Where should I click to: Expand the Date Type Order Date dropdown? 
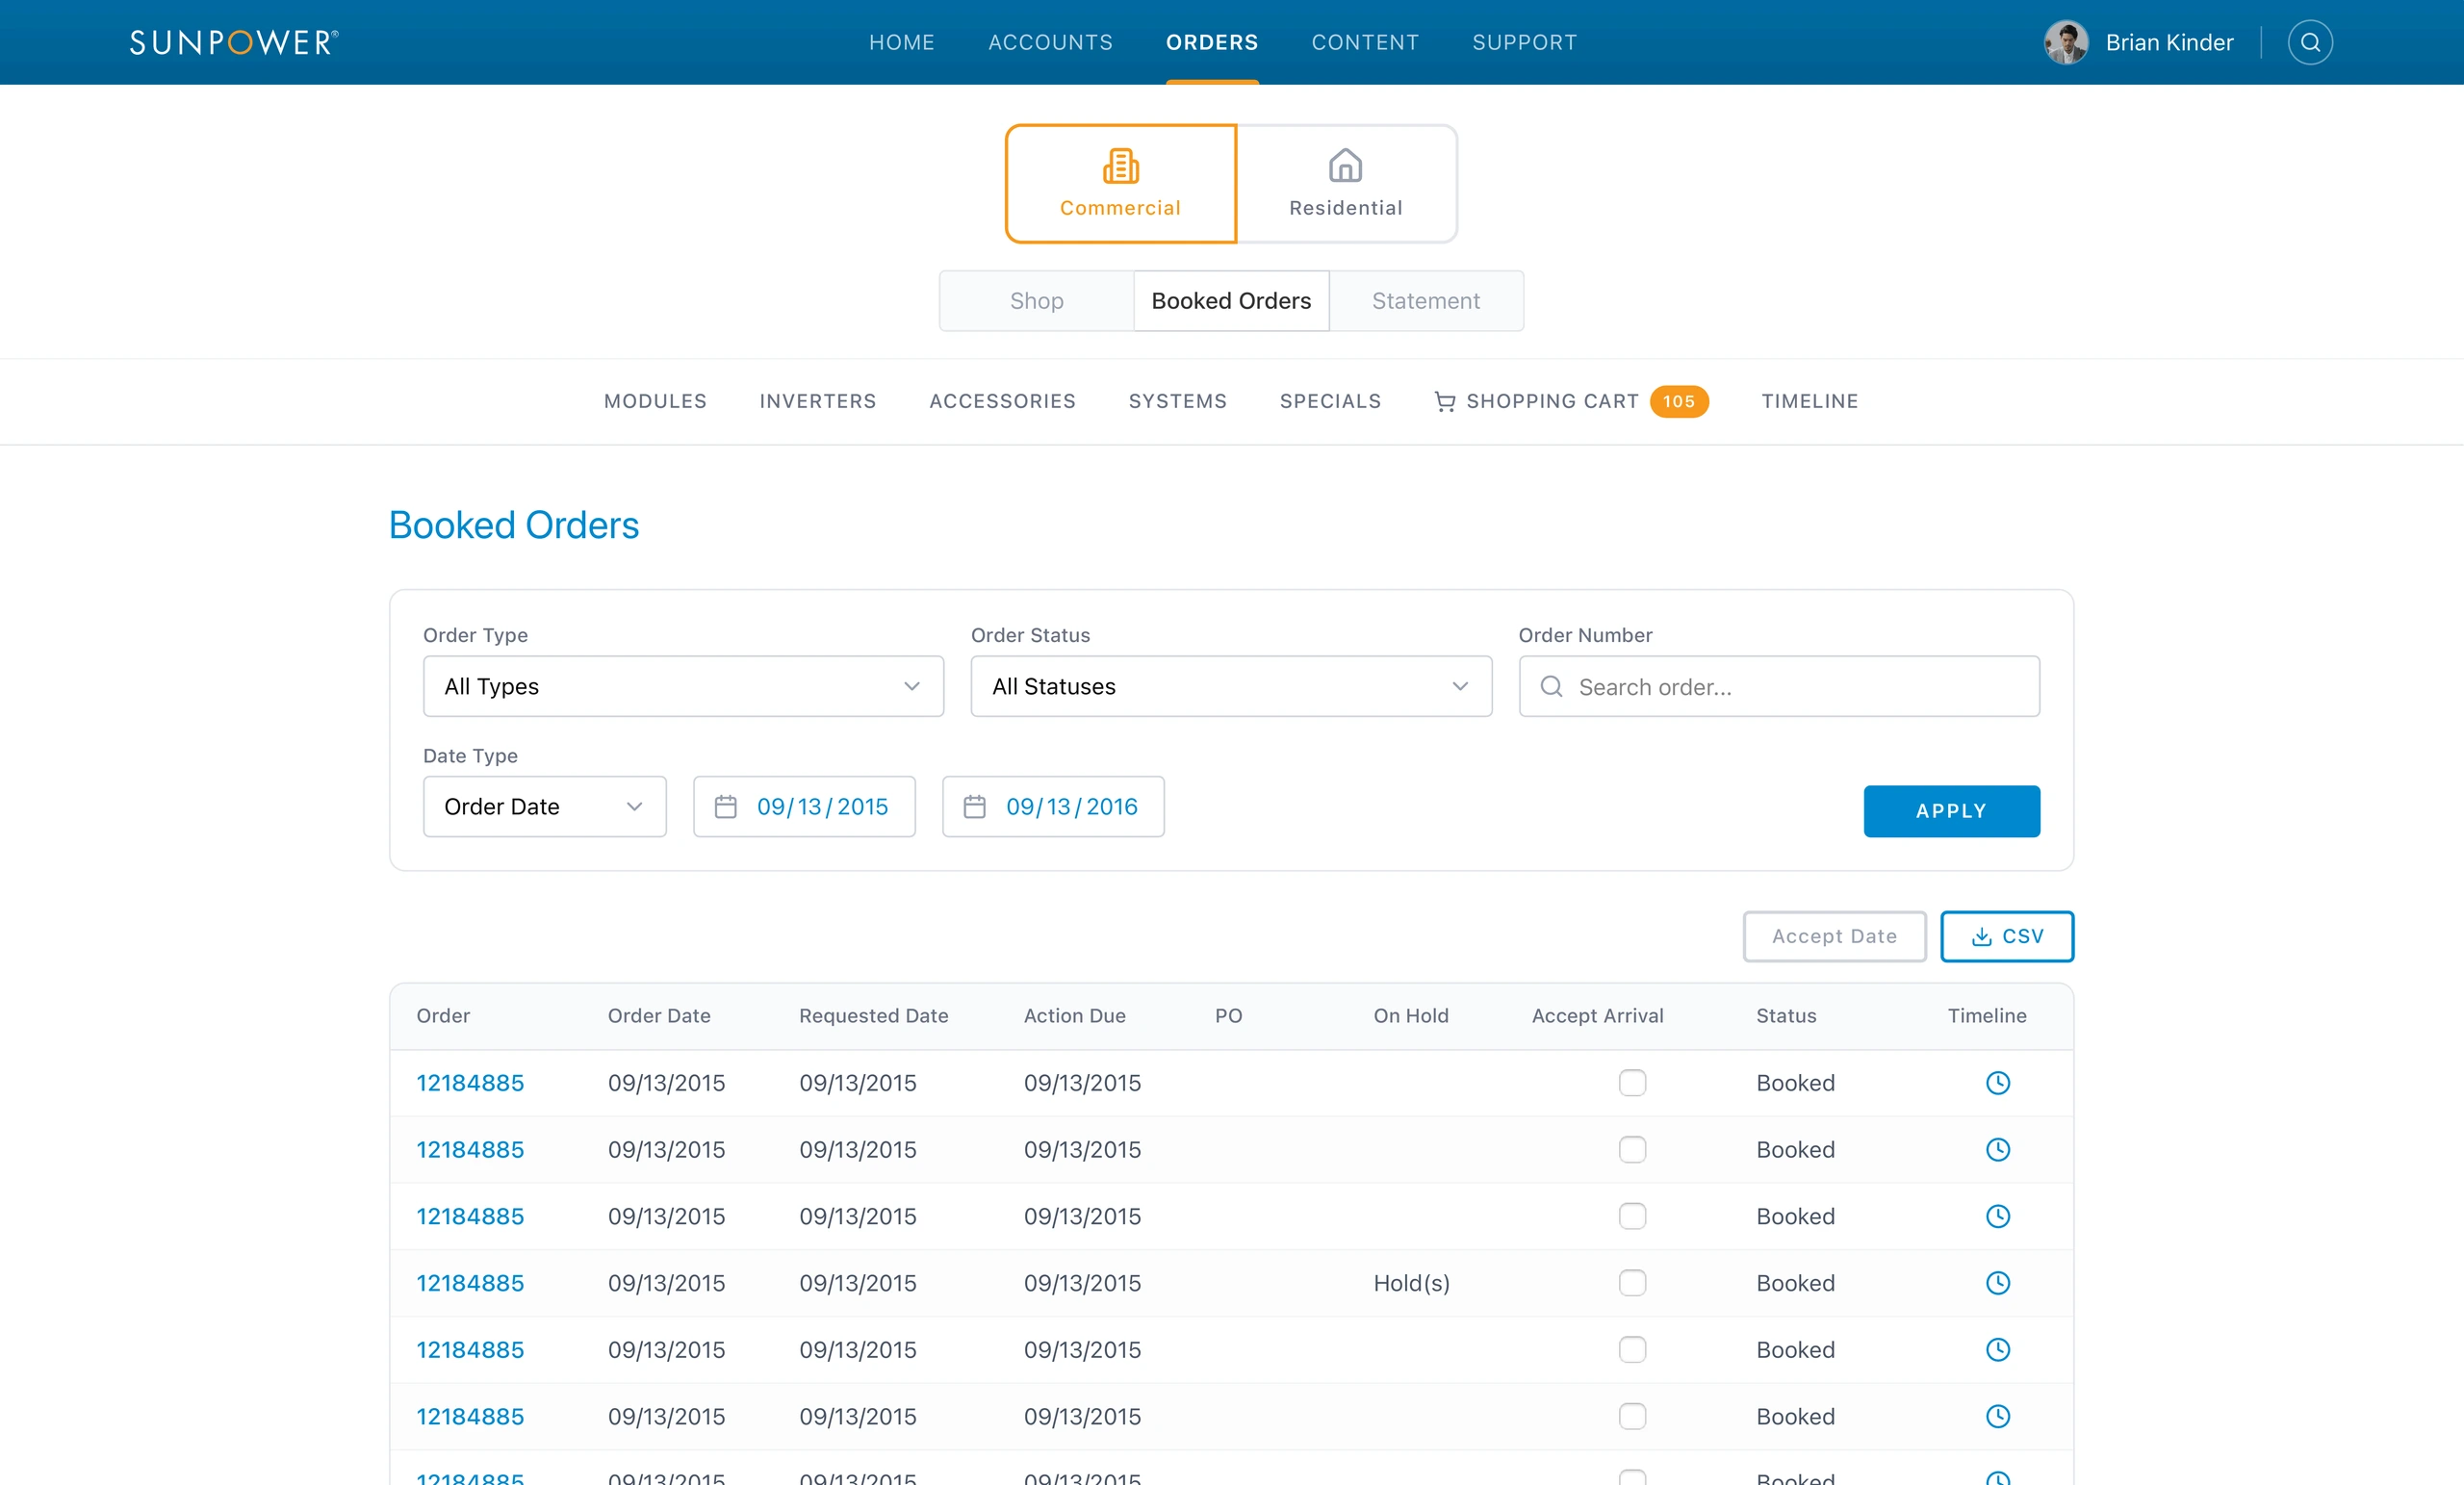[544, 807]
